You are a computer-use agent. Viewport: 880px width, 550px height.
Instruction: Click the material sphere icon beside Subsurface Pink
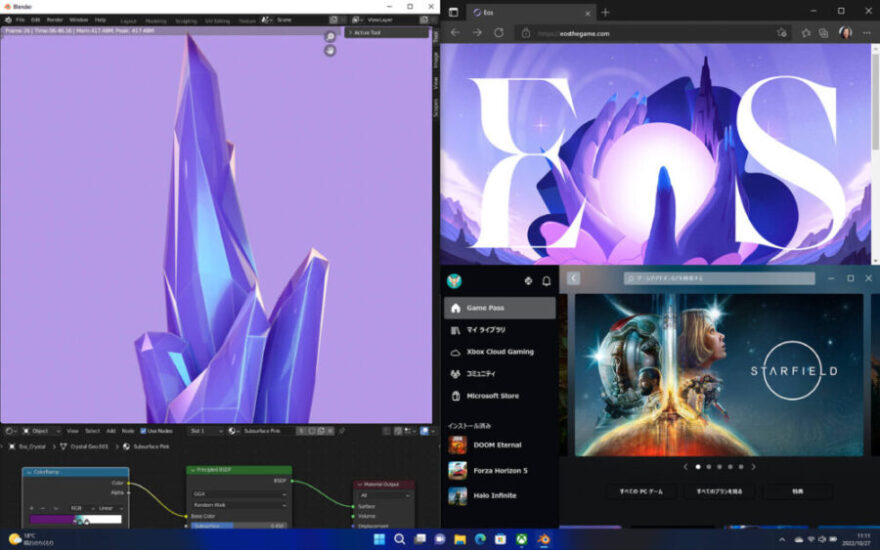[x=233, y=431]
